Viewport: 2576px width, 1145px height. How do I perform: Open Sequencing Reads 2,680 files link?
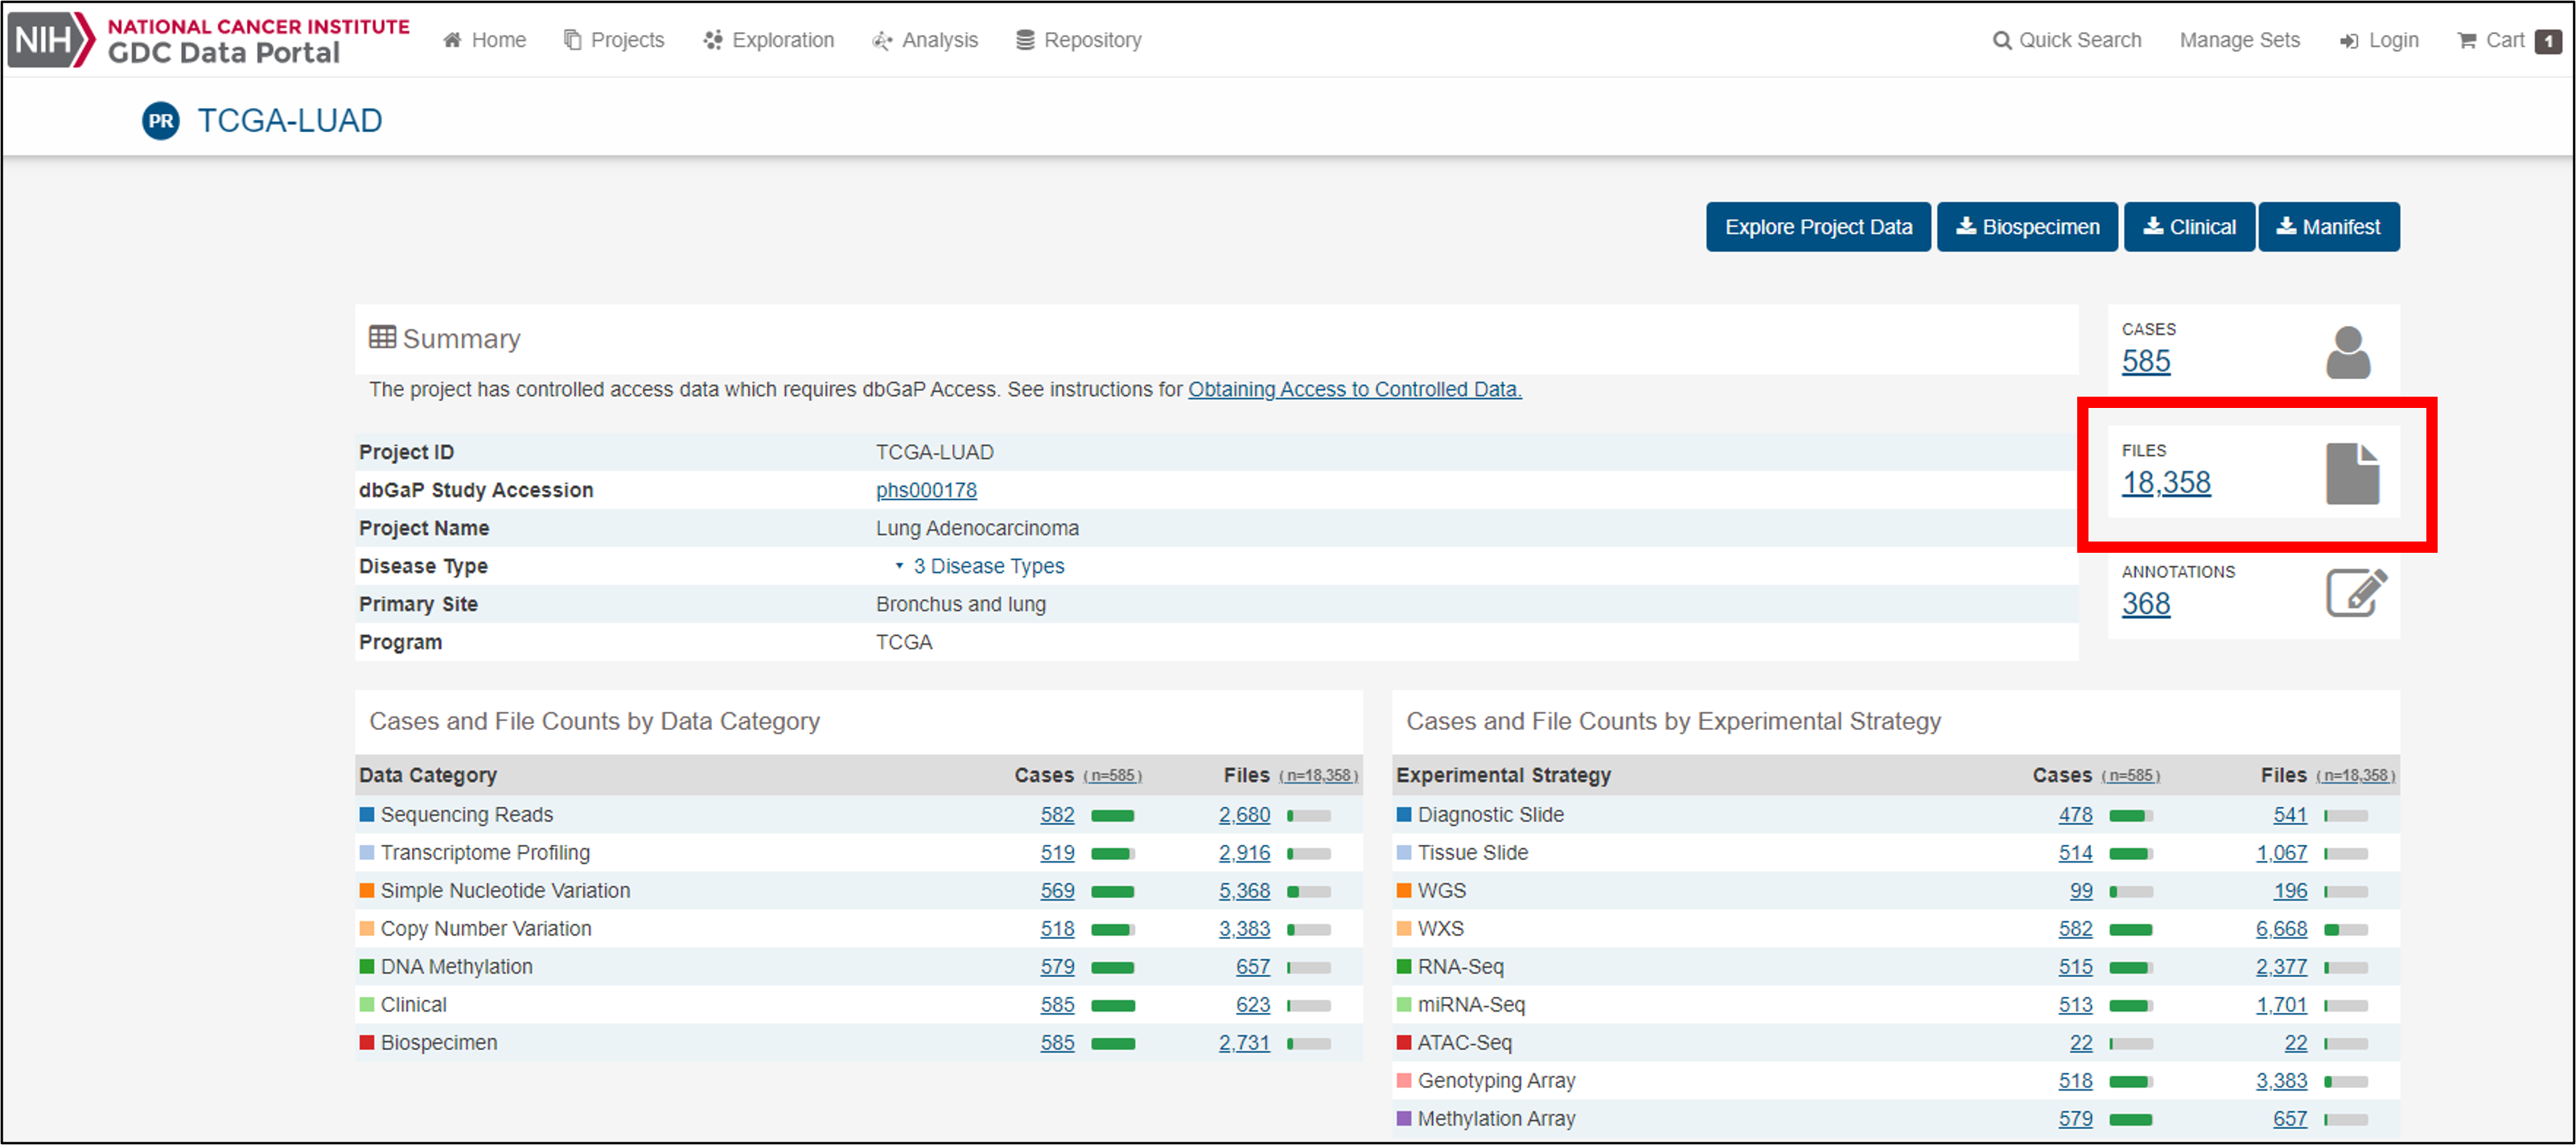tap(1244, 815)
